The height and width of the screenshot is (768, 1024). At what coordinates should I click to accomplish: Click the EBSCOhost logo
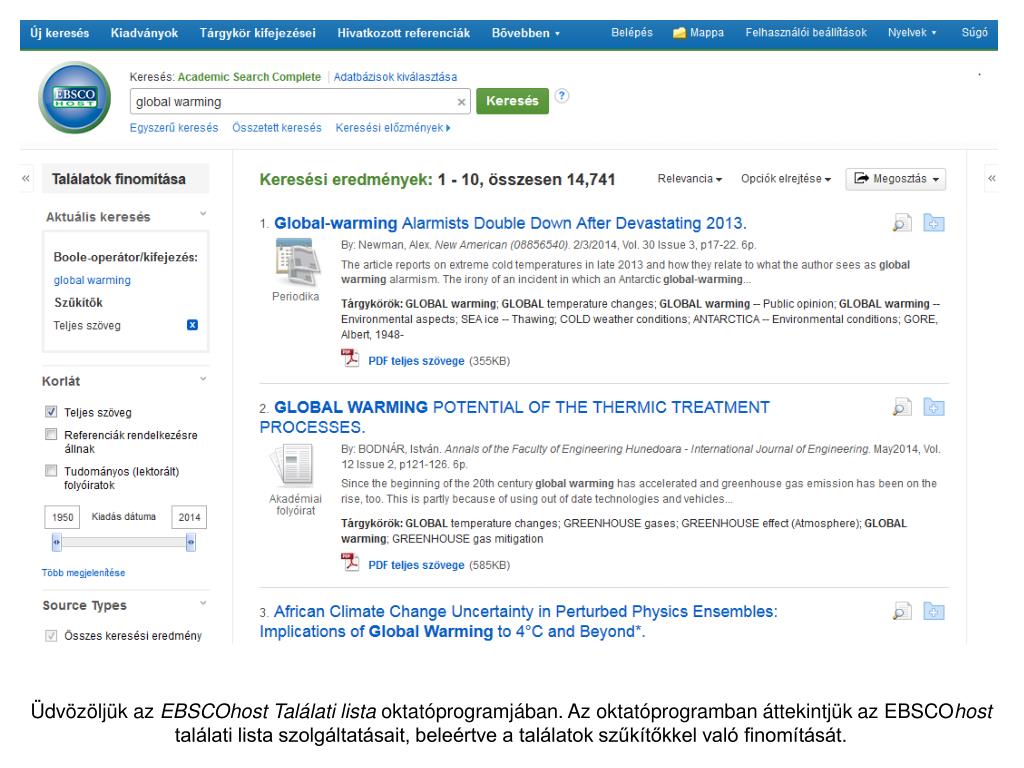(74, 97)
